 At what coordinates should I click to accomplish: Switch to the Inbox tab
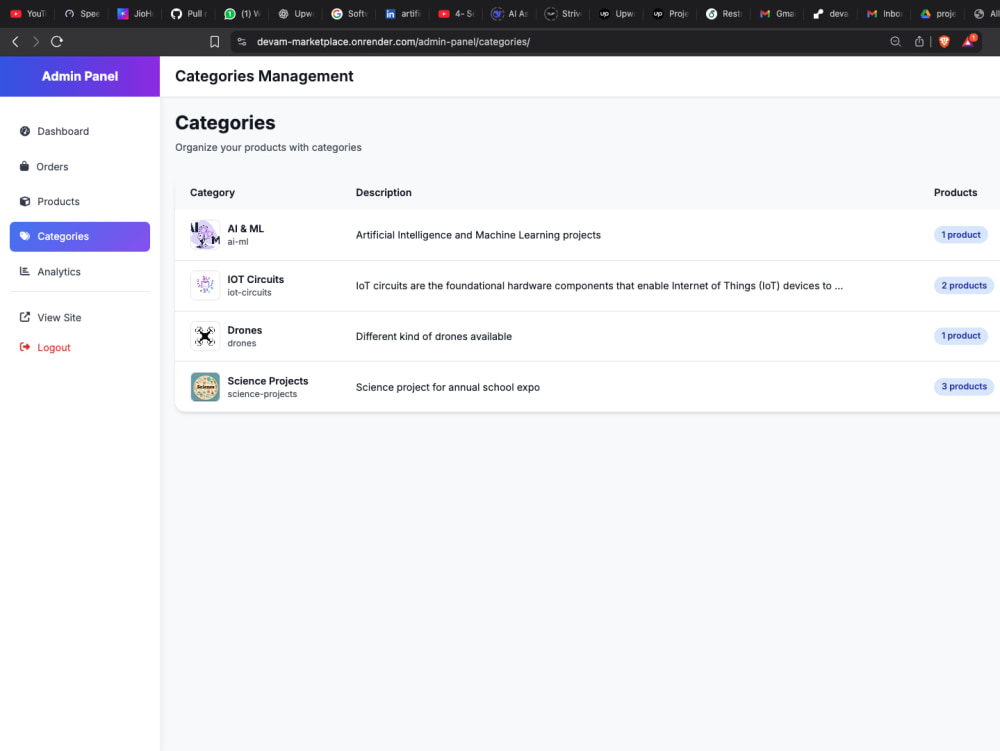pyautogui.click(x=885, y=13)
